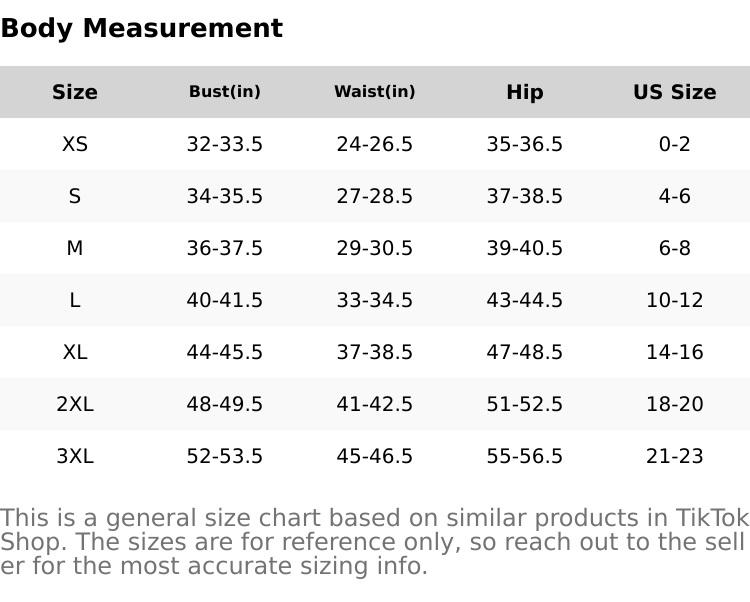The image size is (750, 602).
Task: Click US size value 21-23
Action: [x=675, y=456]
